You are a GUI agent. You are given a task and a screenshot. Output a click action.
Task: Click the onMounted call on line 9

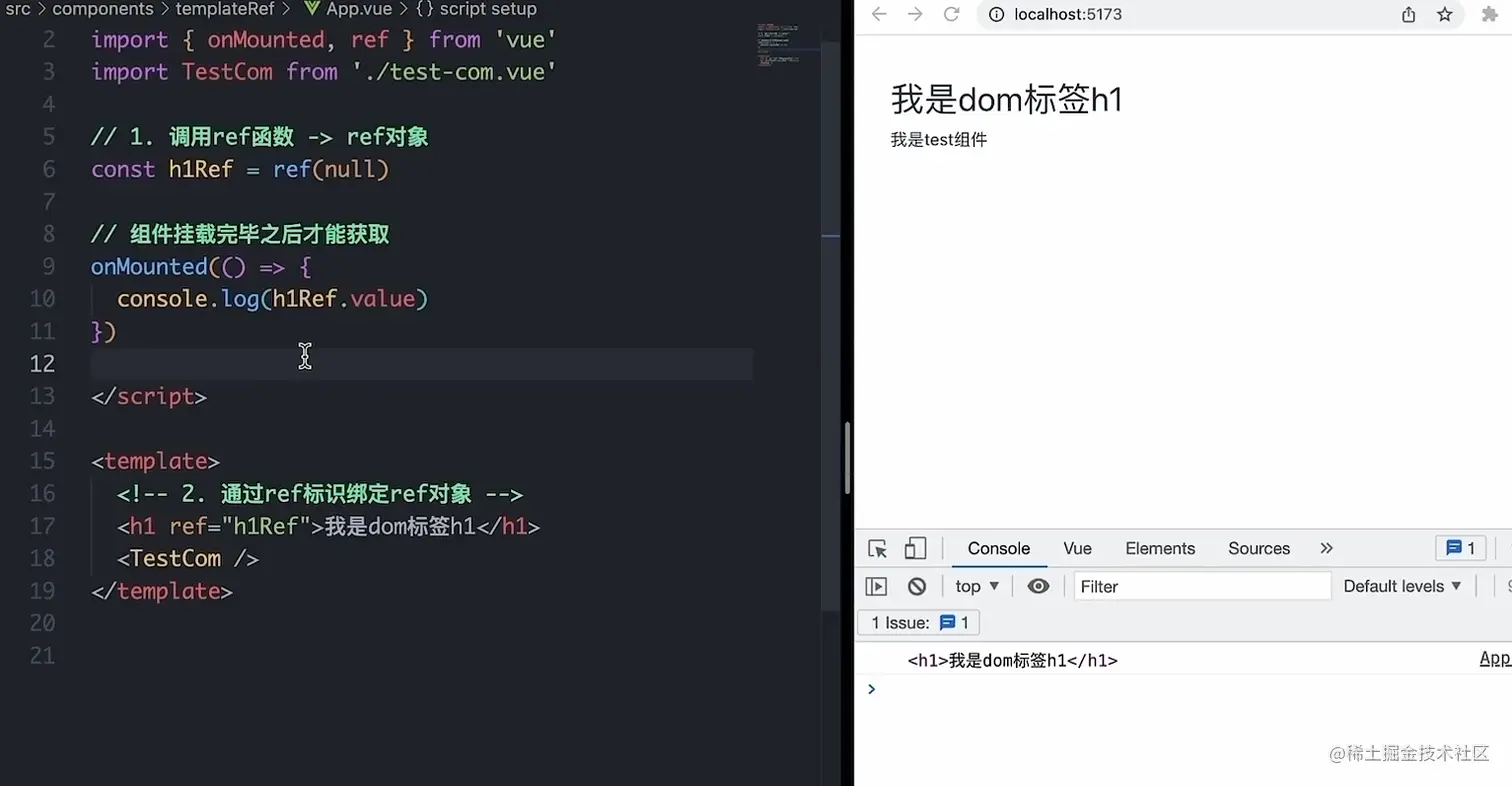tap(148, 267)
